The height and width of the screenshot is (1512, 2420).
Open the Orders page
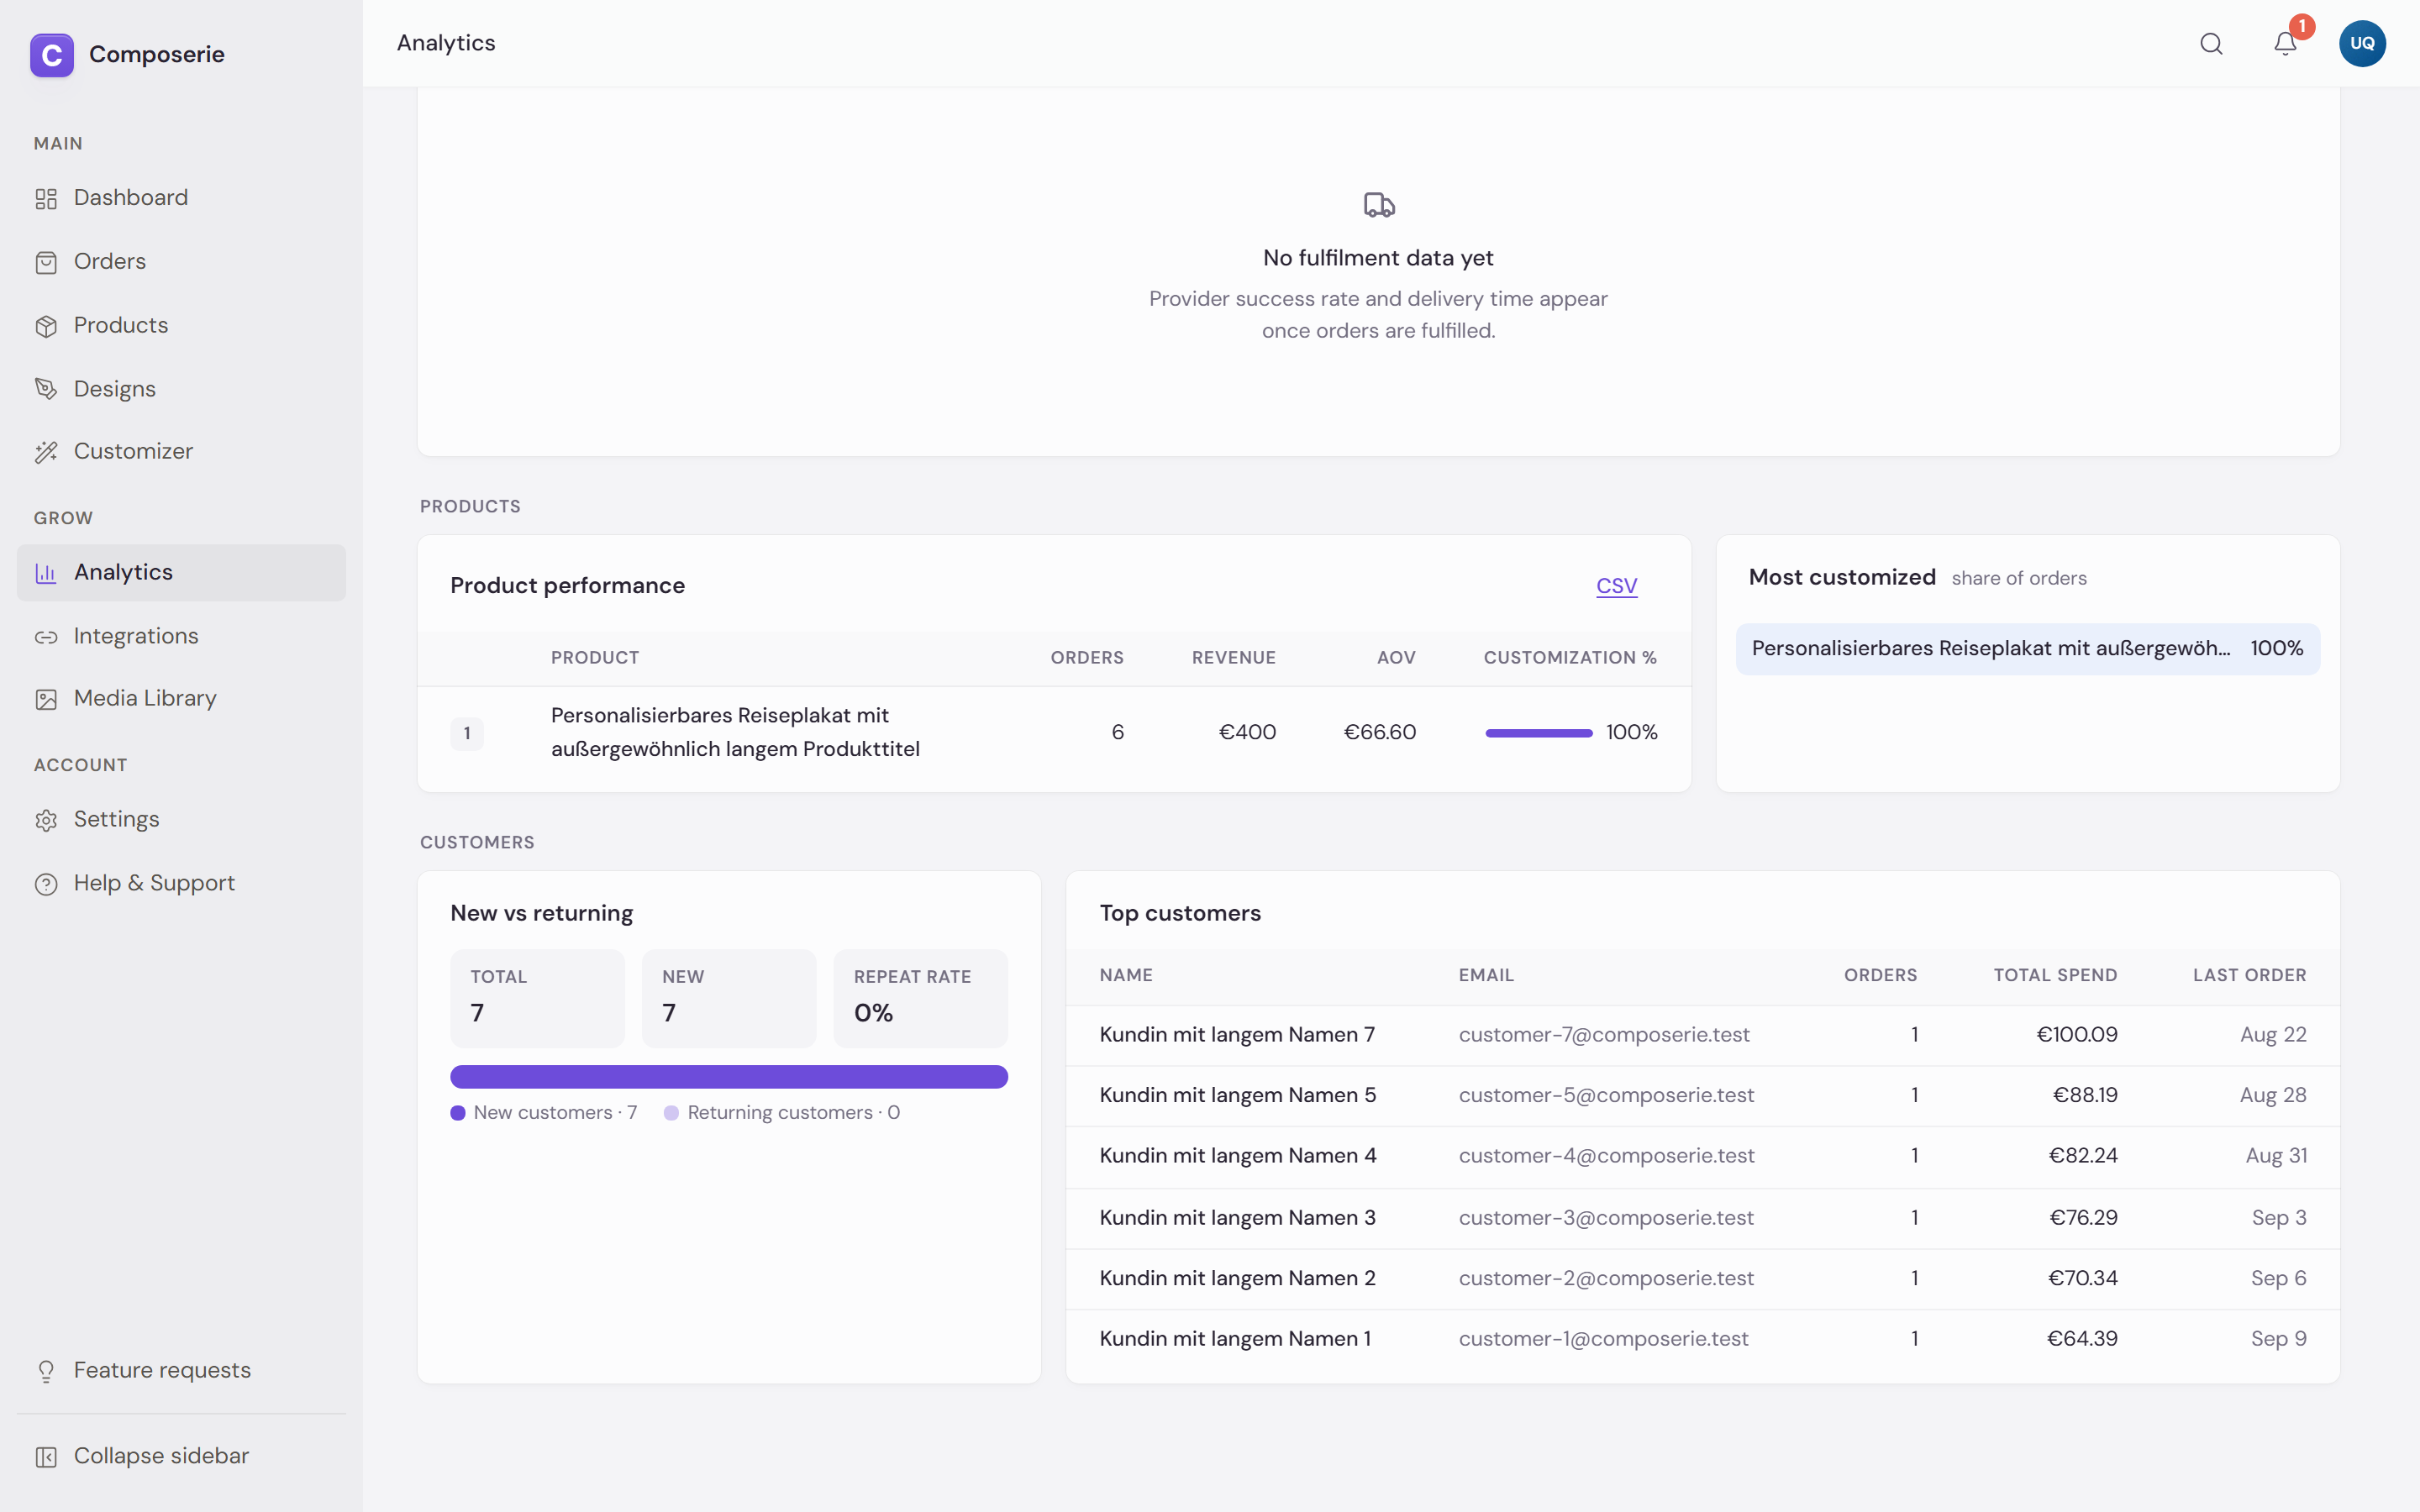(x=181, y=262)
